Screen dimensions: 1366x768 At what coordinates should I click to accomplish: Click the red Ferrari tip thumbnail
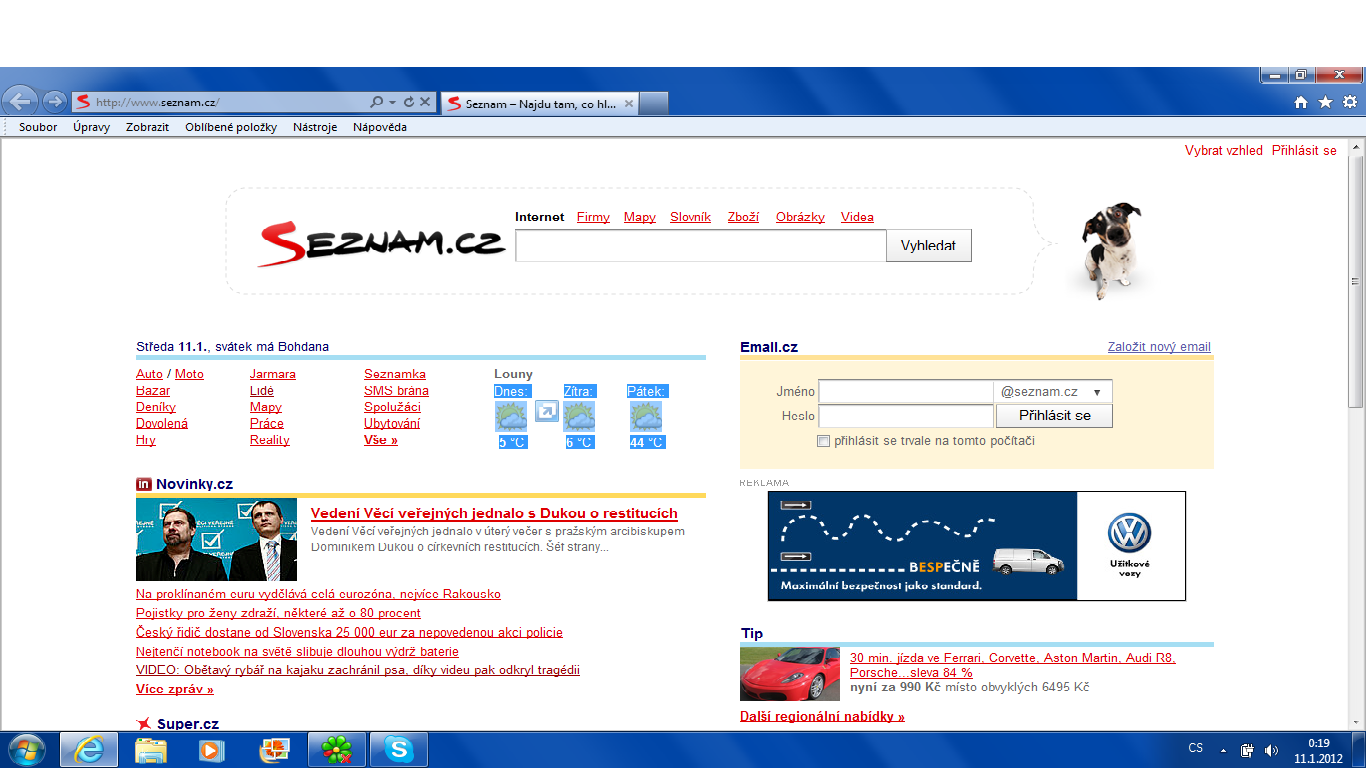point(790,674)
